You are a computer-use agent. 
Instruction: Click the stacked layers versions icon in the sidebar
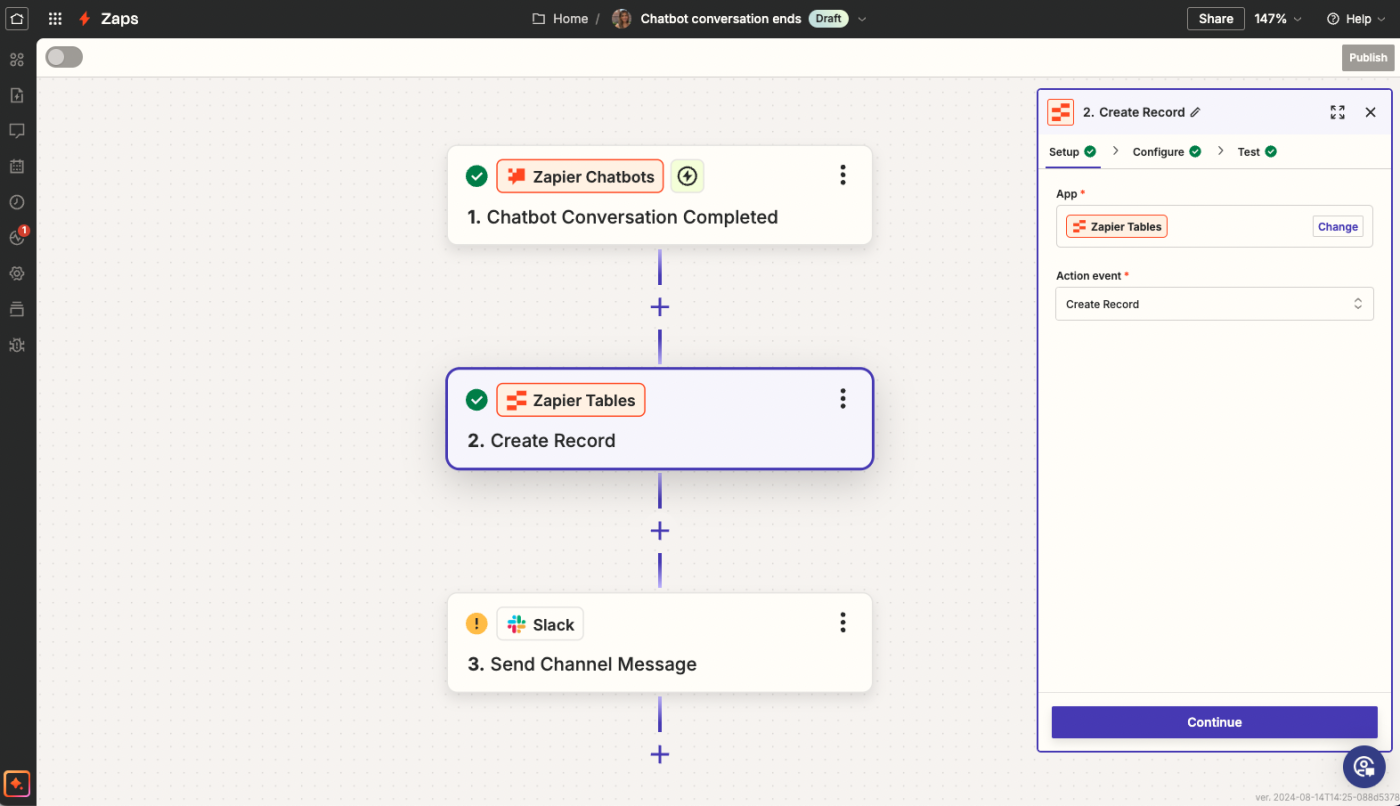coord(17,309)
